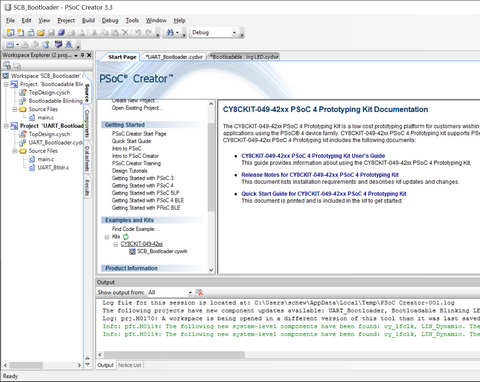
Task: Open the Build icon dropdown arrow
Action: (x=17, y=44)
